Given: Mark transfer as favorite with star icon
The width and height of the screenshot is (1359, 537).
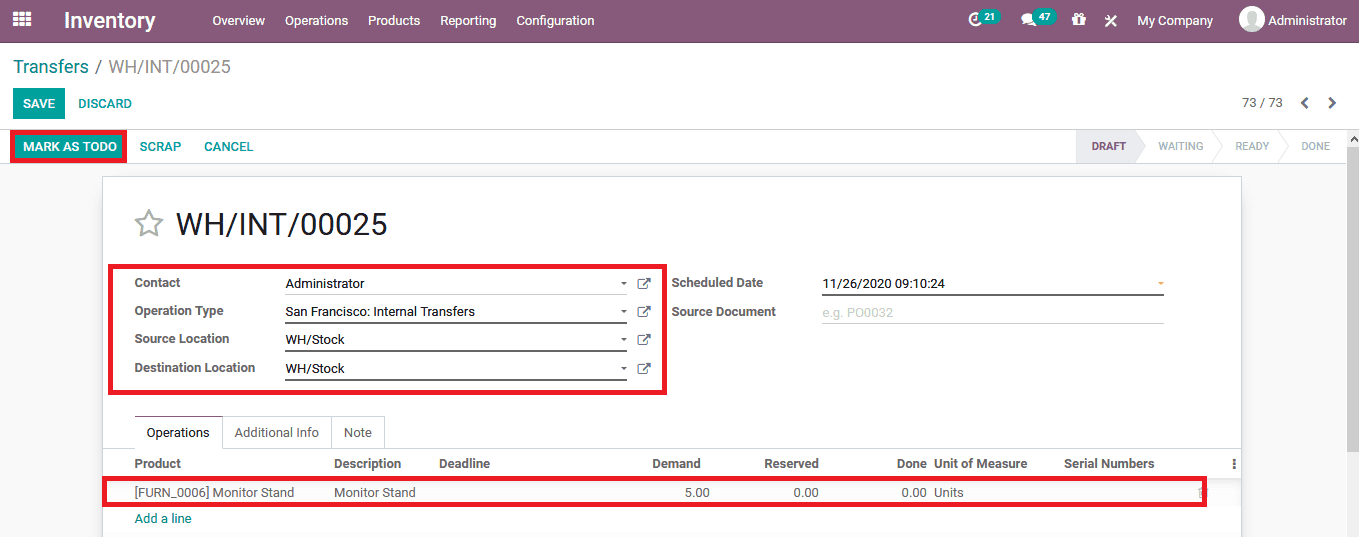Looking at the screenshot, I should pos(149,223).
